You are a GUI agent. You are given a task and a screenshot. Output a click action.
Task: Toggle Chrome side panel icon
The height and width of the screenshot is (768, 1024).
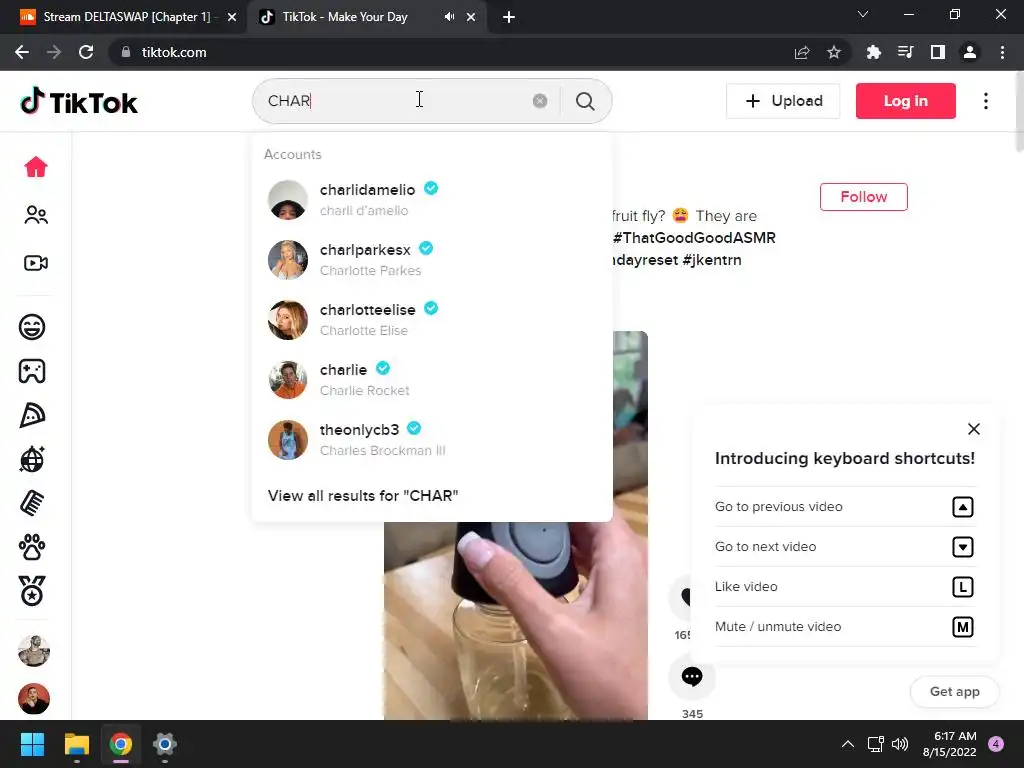[x=937, y=52]
